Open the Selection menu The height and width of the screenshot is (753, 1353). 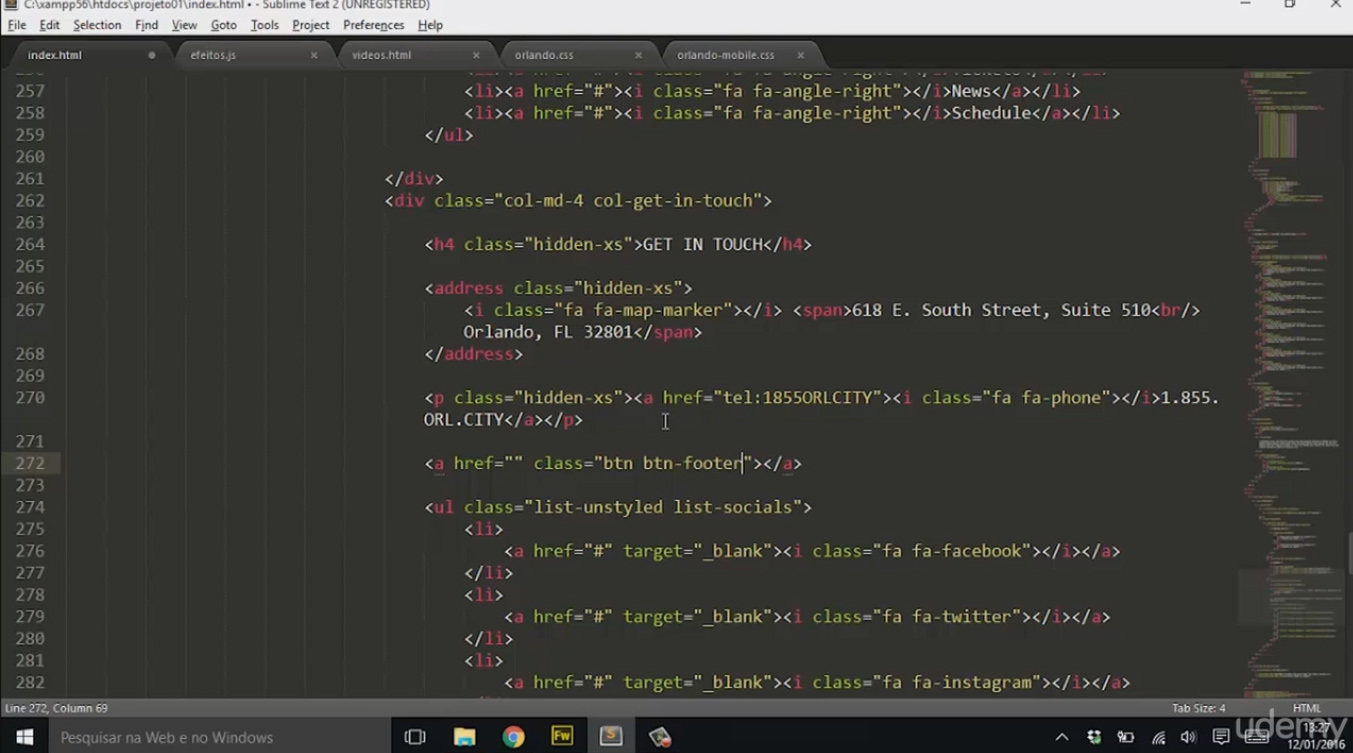click(97, 25)
